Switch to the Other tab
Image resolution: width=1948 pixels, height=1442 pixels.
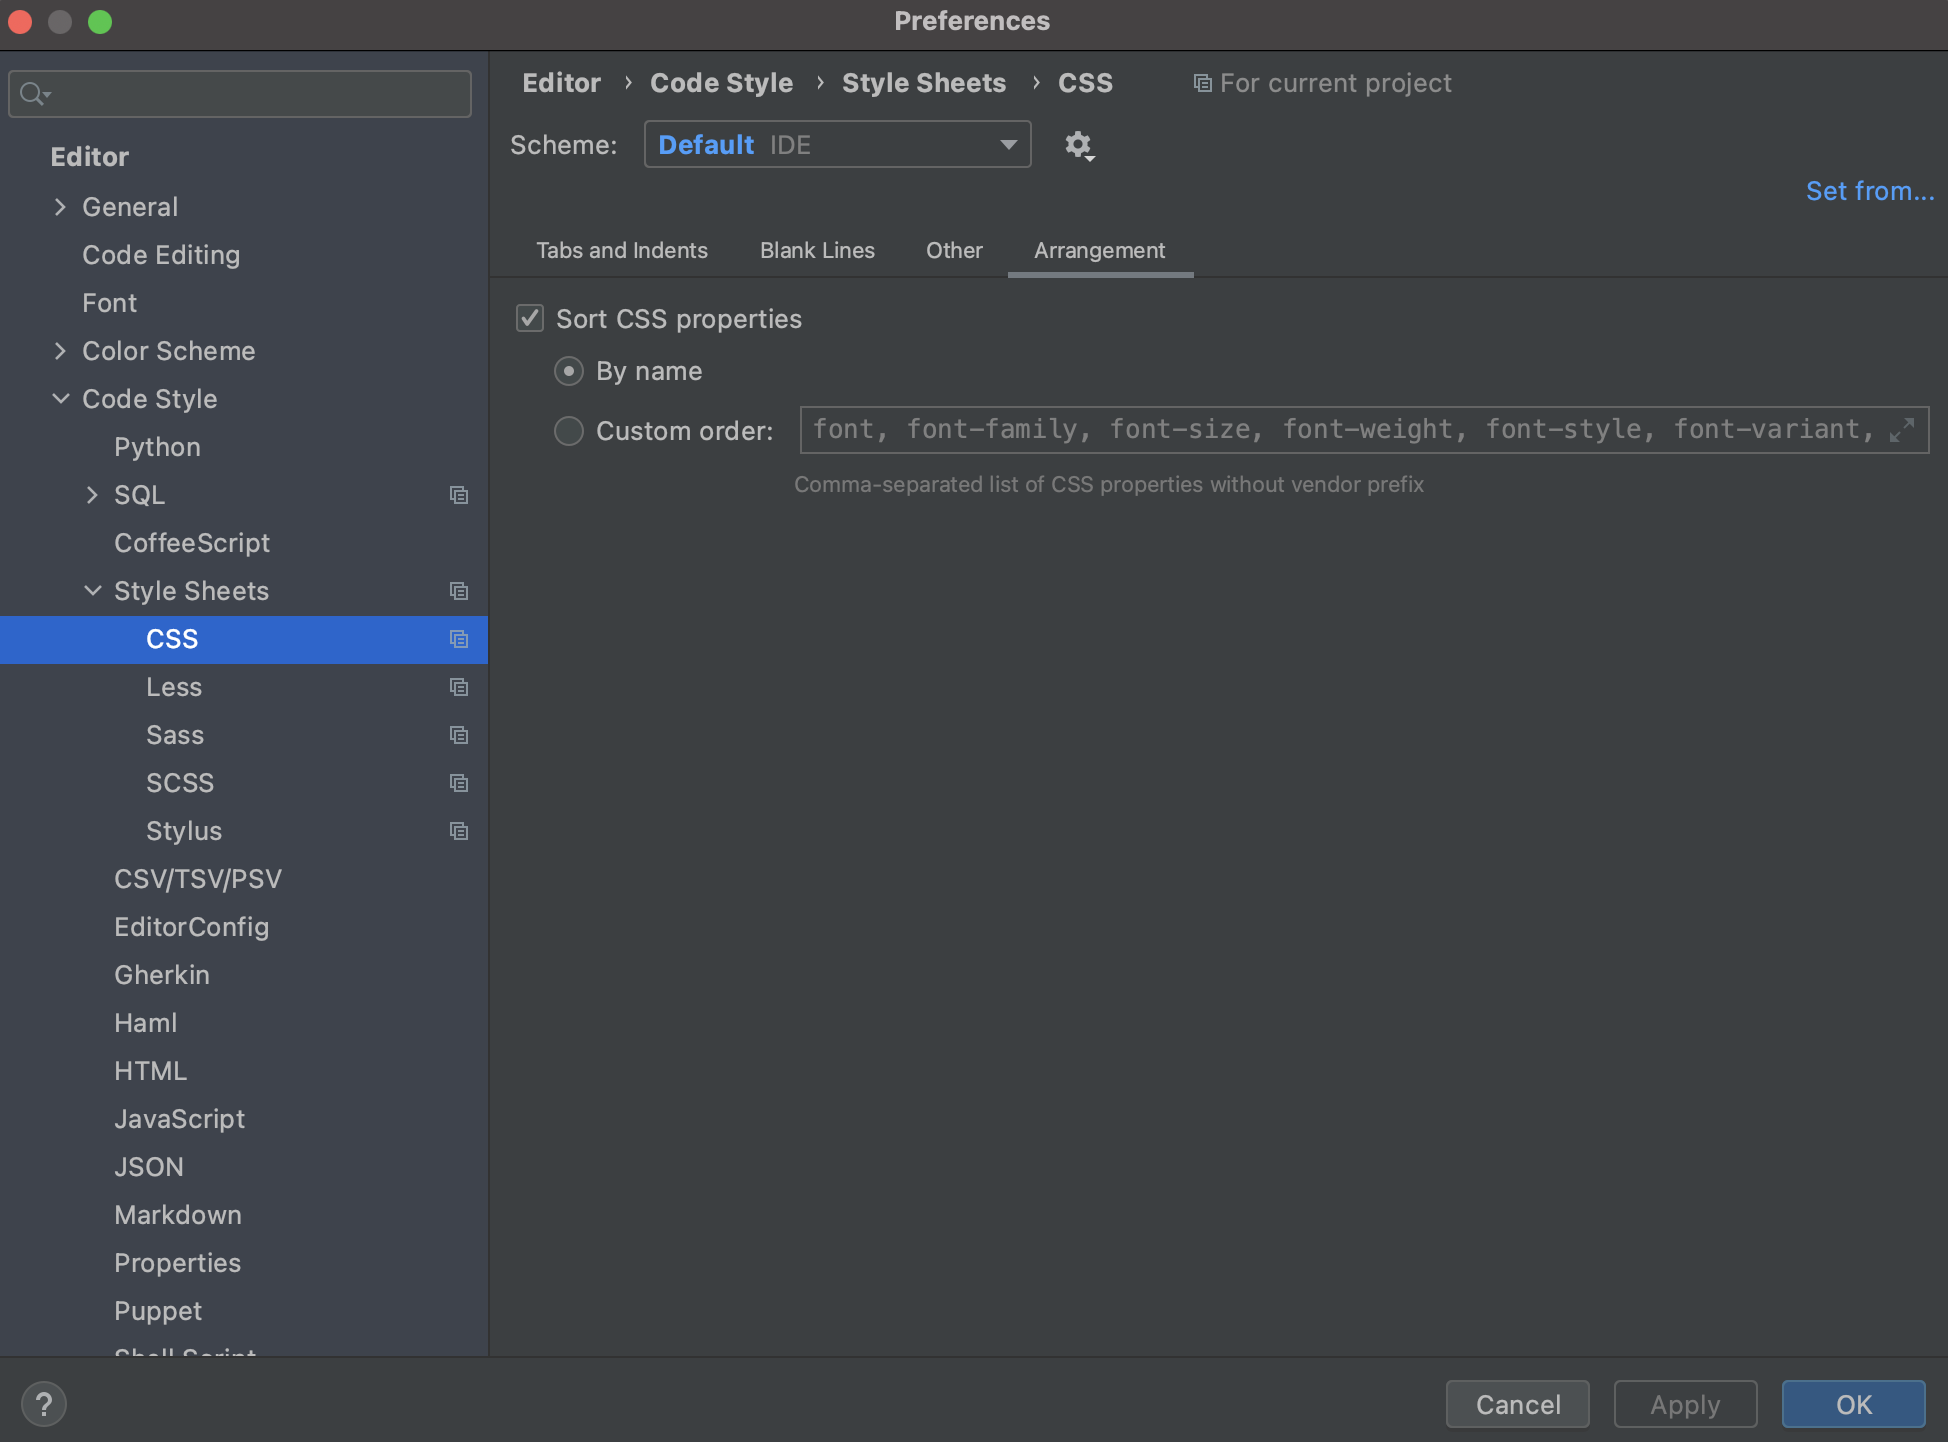coord(954,251)
